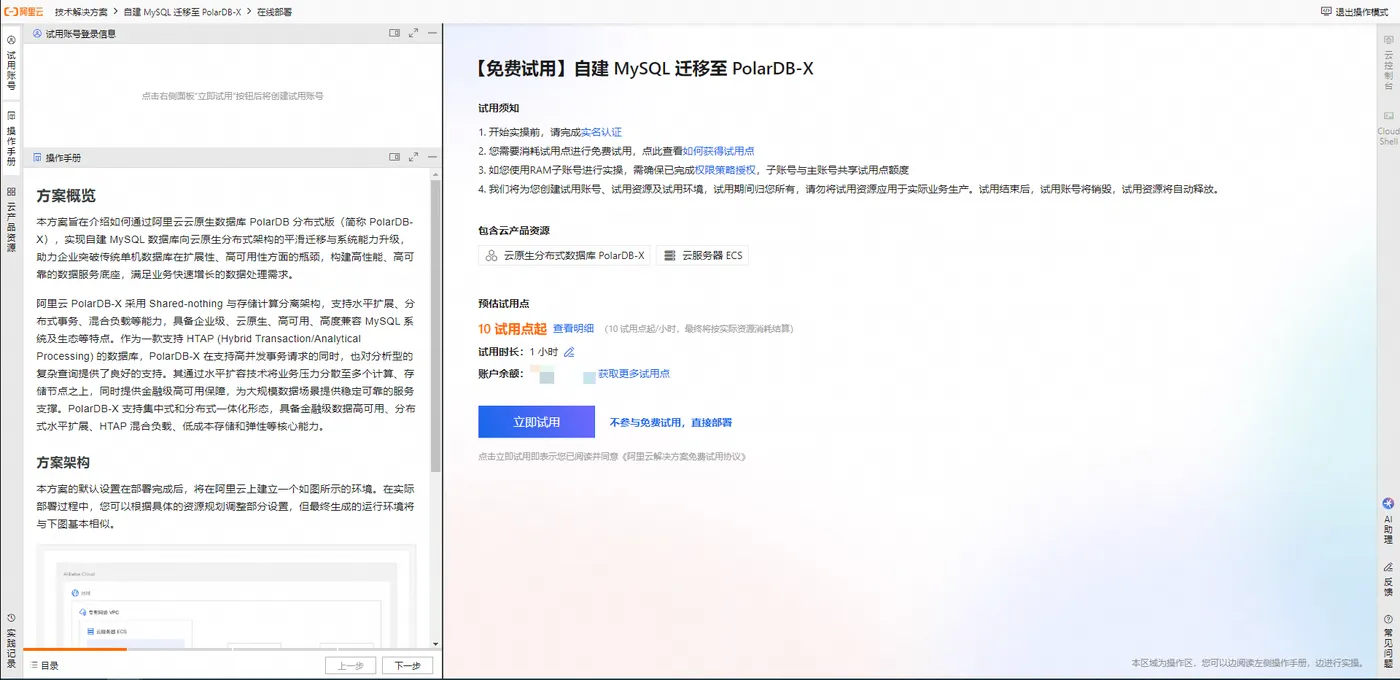Click the 【免费试用】自建 MySQL 迁移至 PolarDB-X title

pos(645,69)
